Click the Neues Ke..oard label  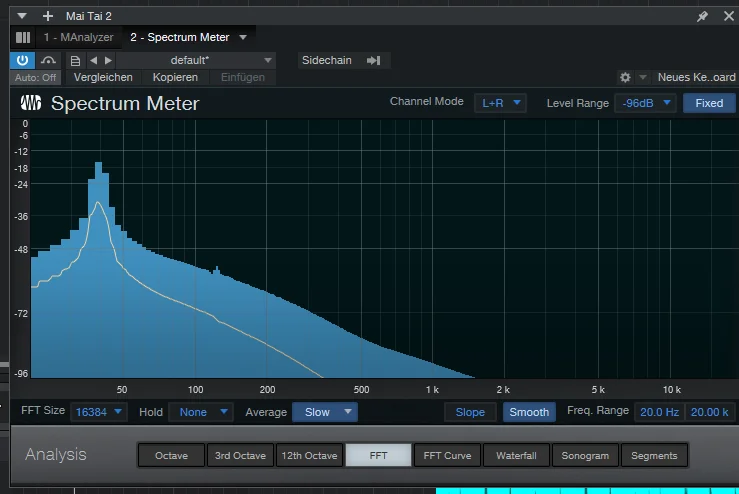click(x=696, y=77)
